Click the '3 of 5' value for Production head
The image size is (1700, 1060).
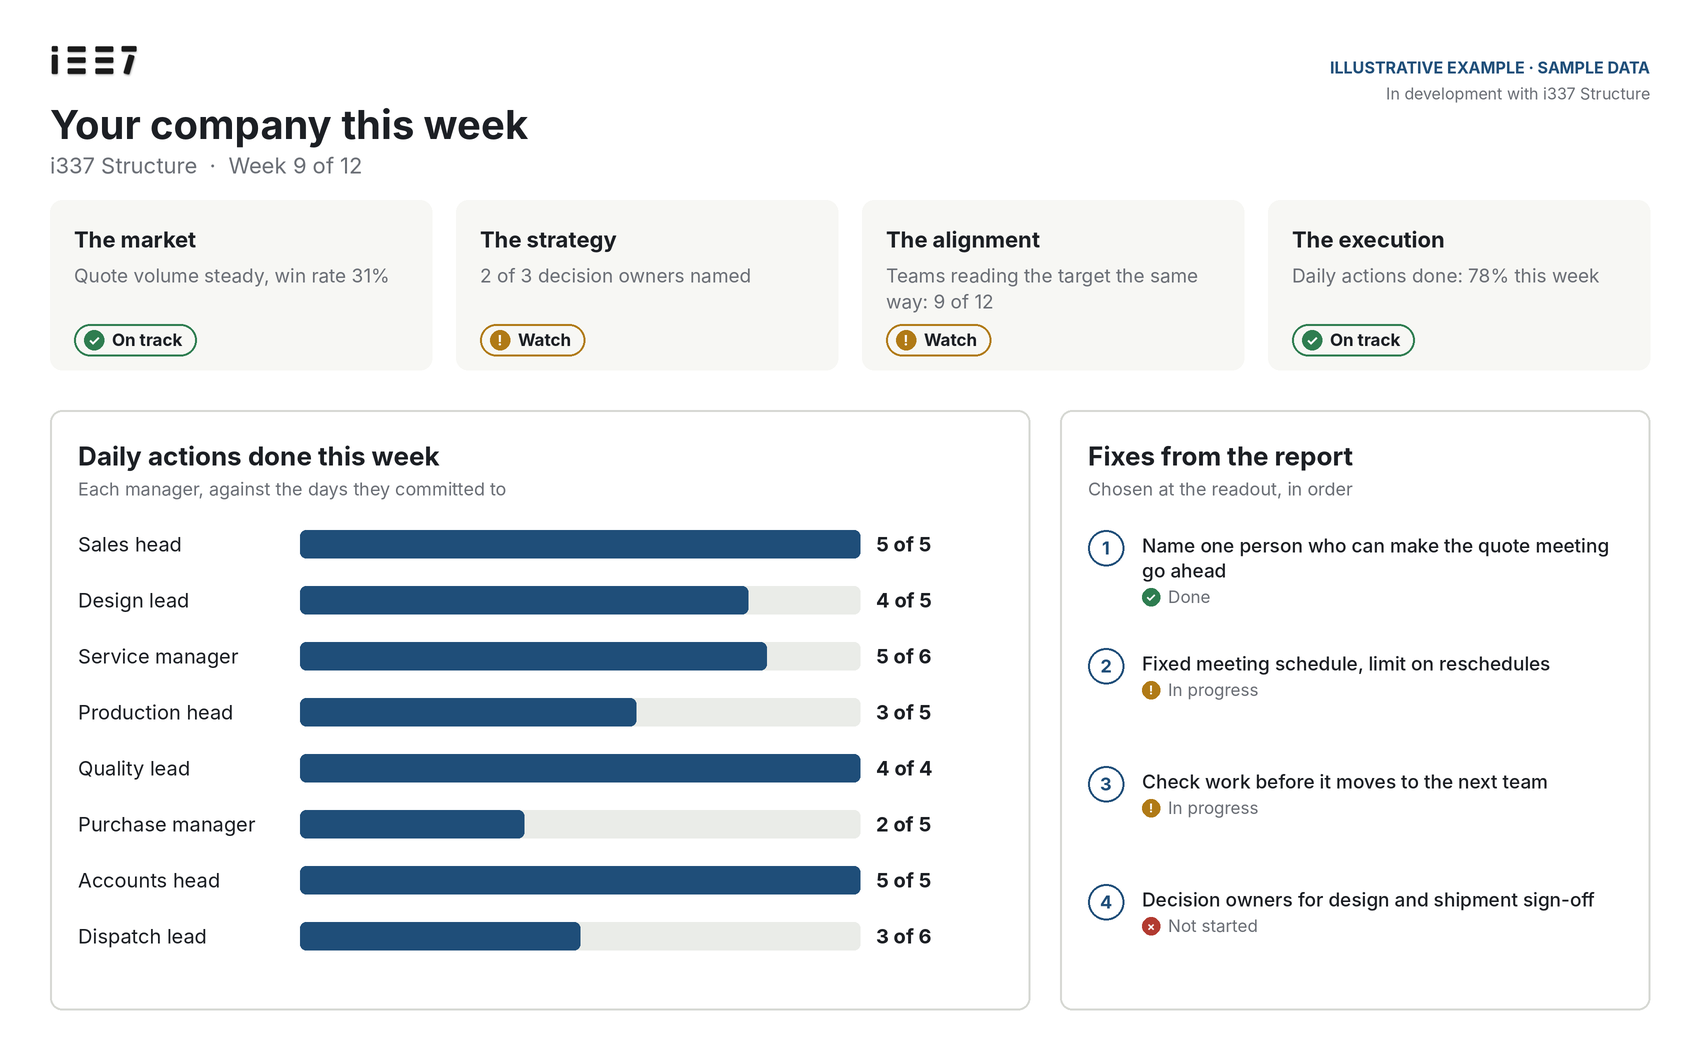(x=904, y=712)
